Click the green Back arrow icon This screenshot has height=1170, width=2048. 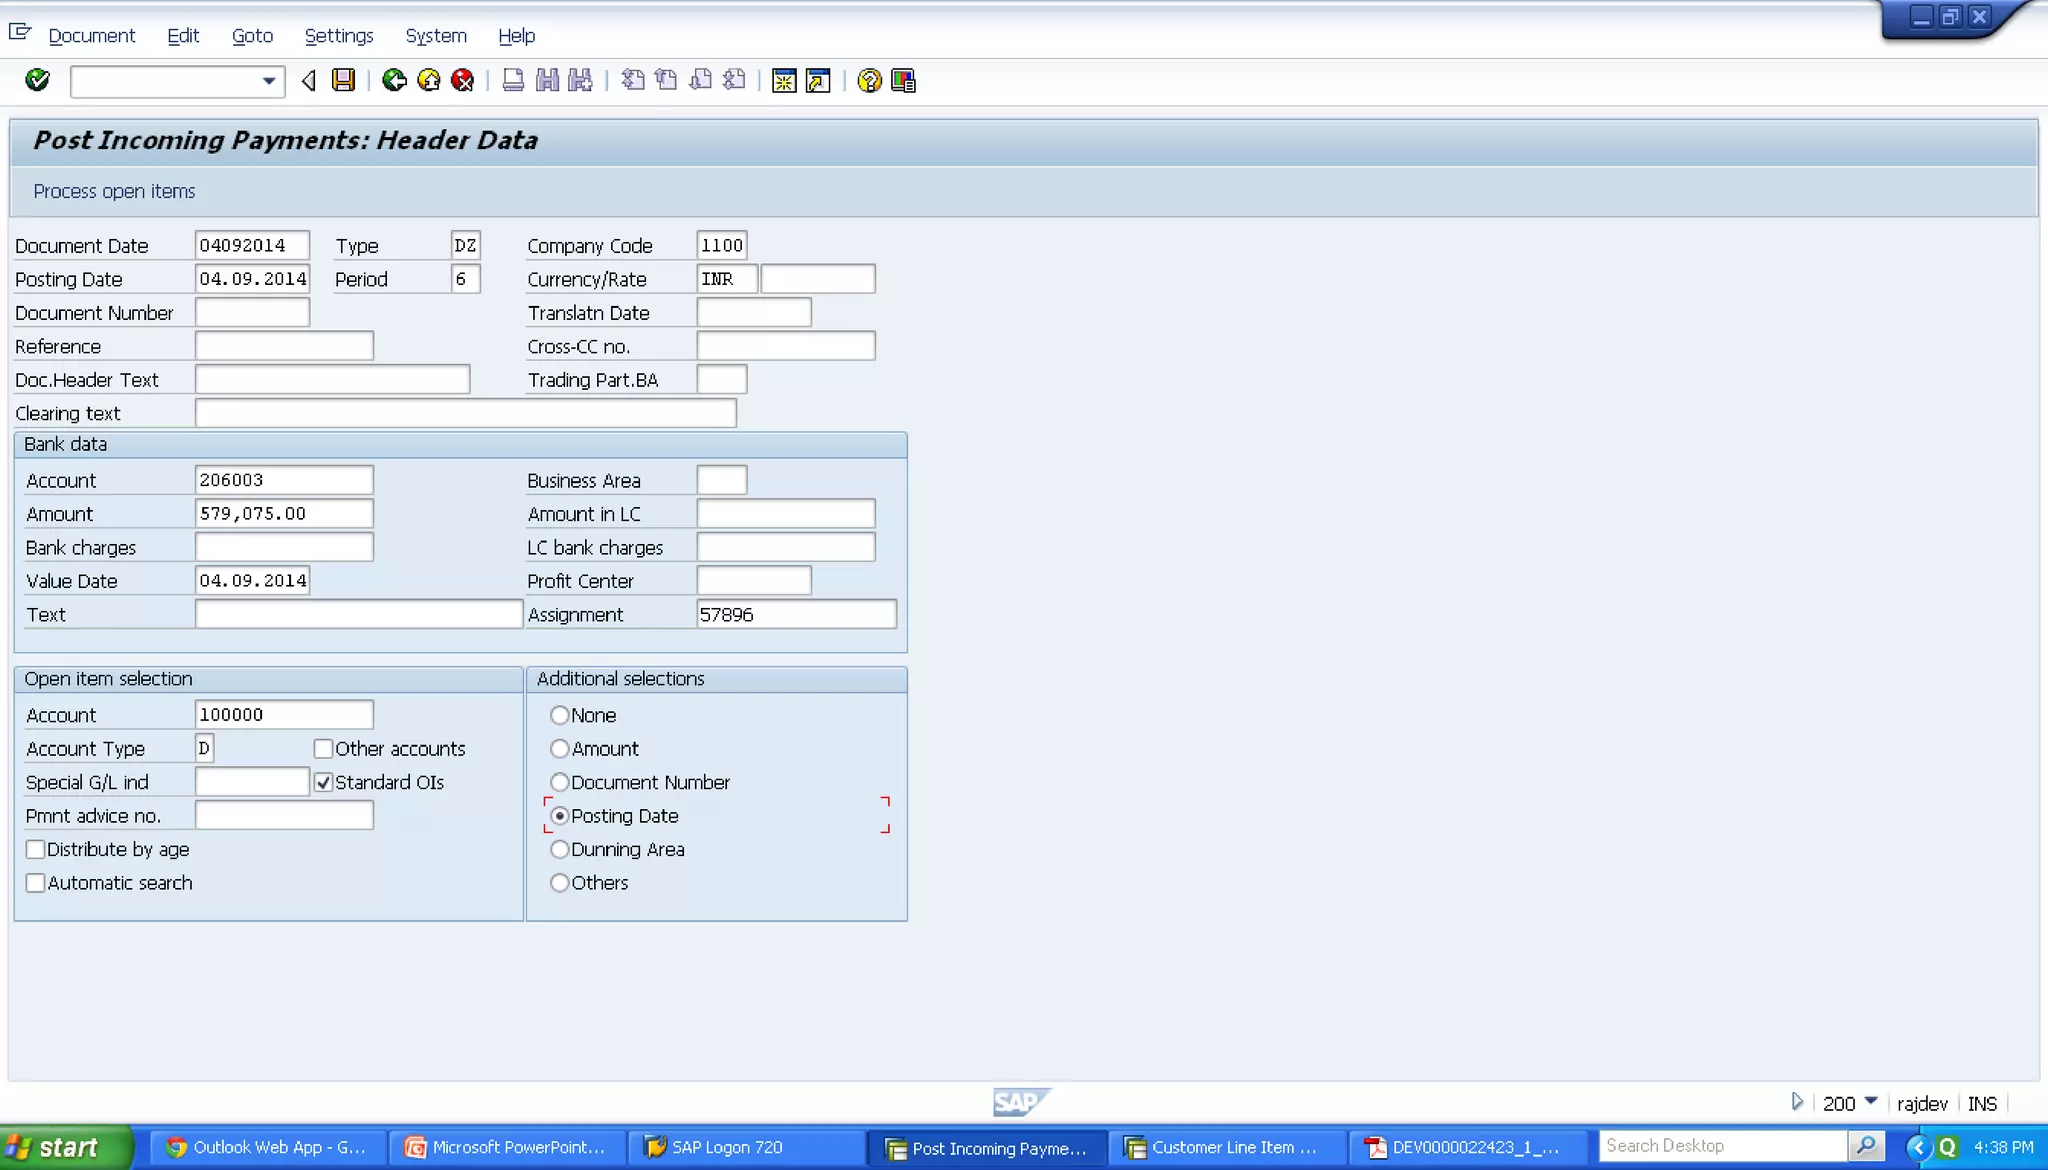tap(394, 80)
